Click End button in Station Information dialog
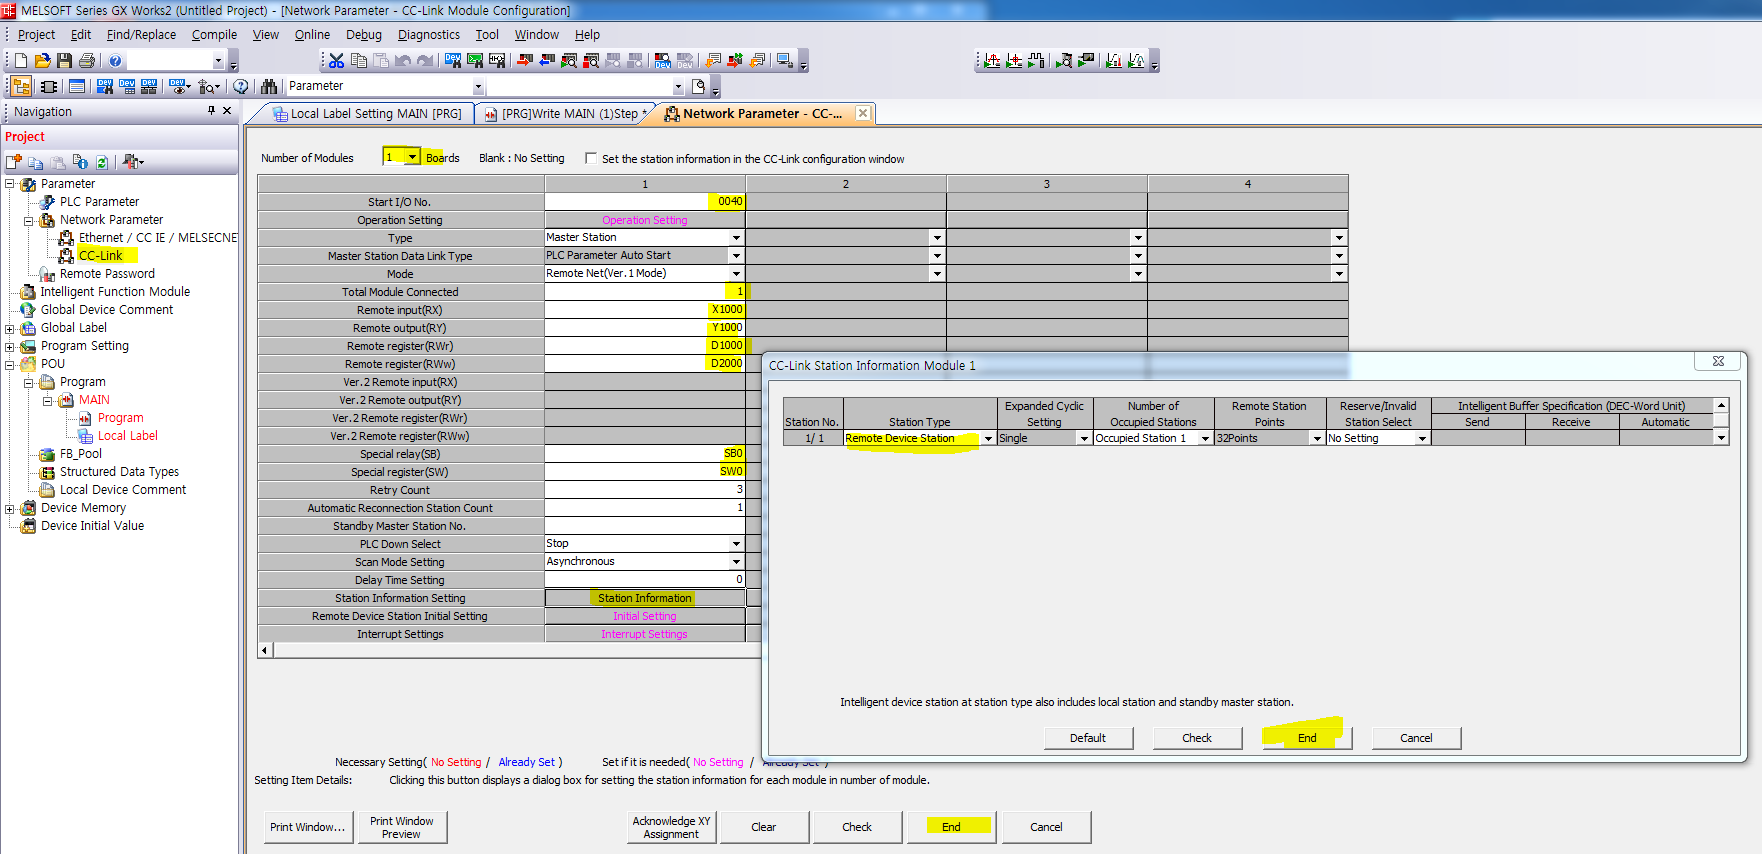 click(x=1307, y=738)
